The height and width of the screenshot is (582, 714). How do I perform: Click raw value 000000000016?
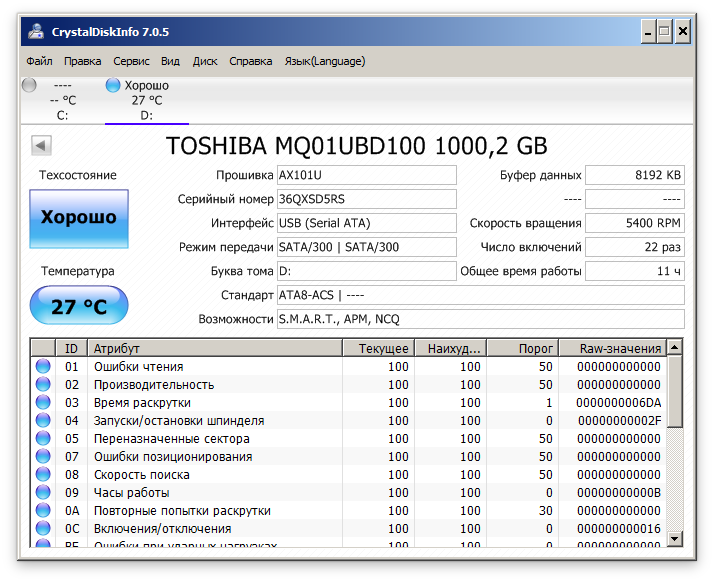click(x=619, y=528)
